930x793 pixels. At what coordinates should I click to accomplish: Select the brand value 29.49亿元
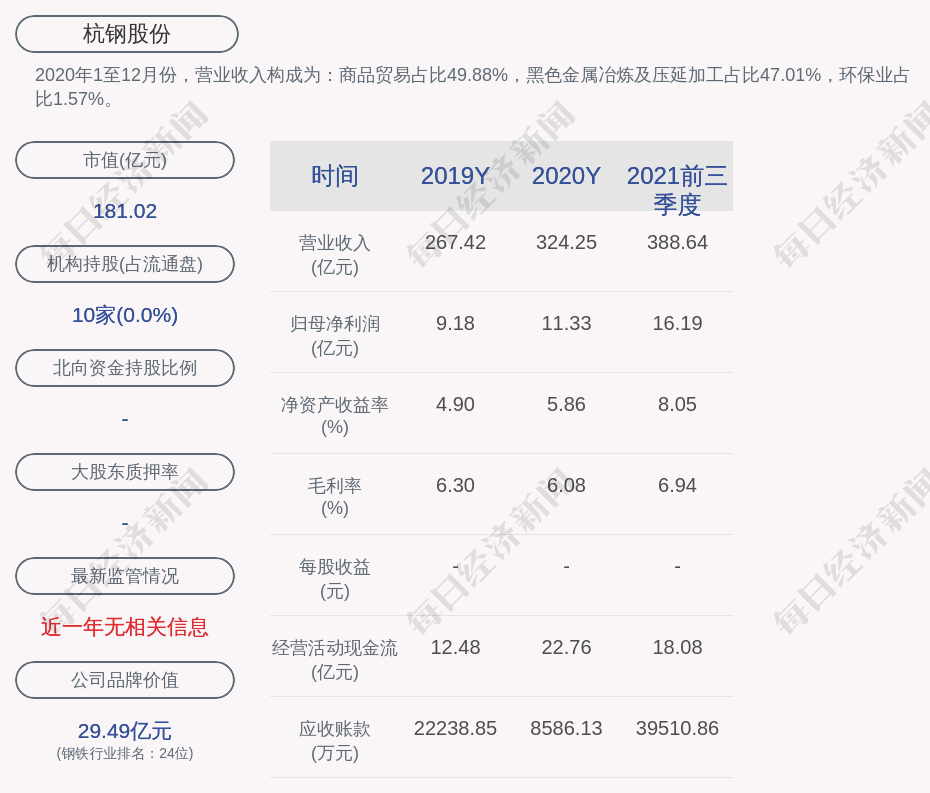[x=125, y=731]
